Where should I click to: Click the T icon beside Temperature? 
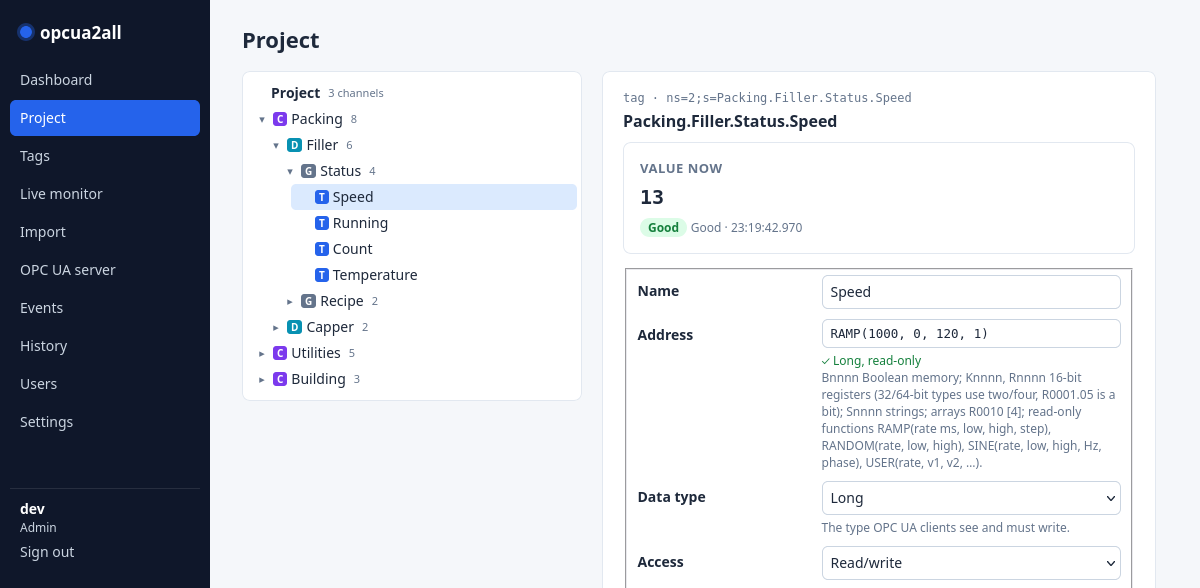pyautogui.click(x=322, y=275)
